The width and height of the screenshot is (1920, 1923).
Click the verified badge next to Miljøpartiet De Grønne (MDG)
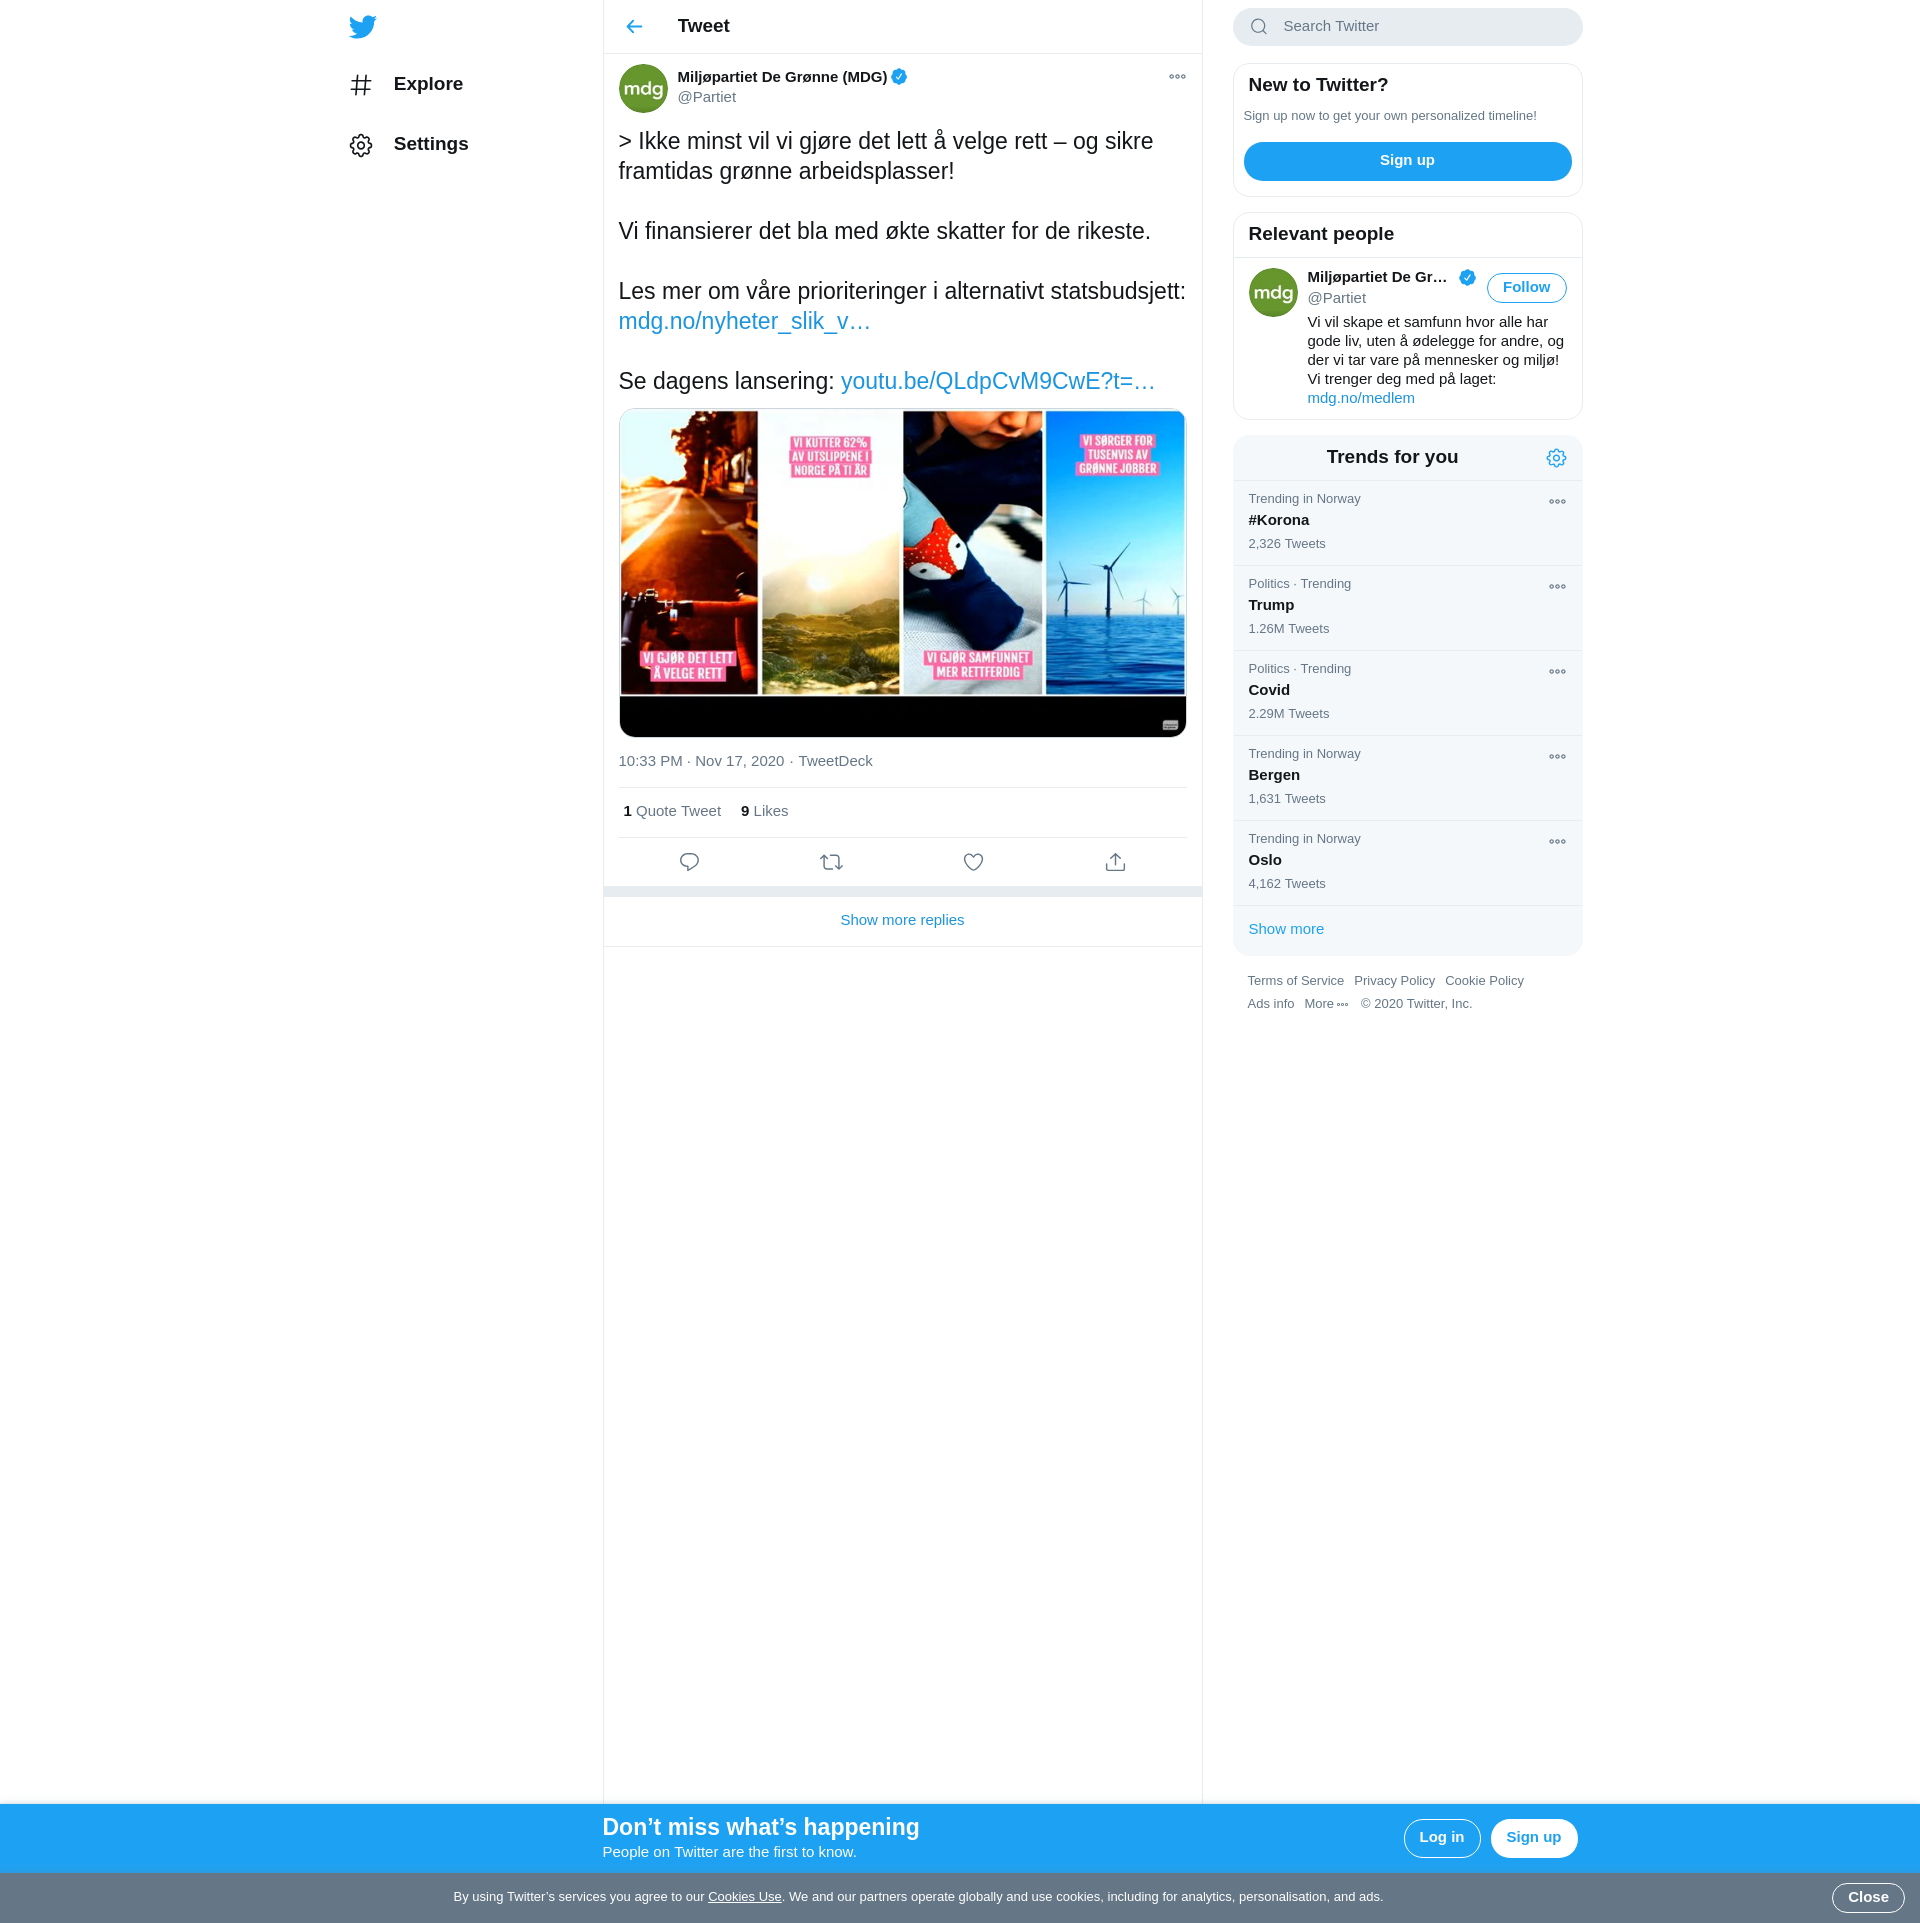click(899, 77)
